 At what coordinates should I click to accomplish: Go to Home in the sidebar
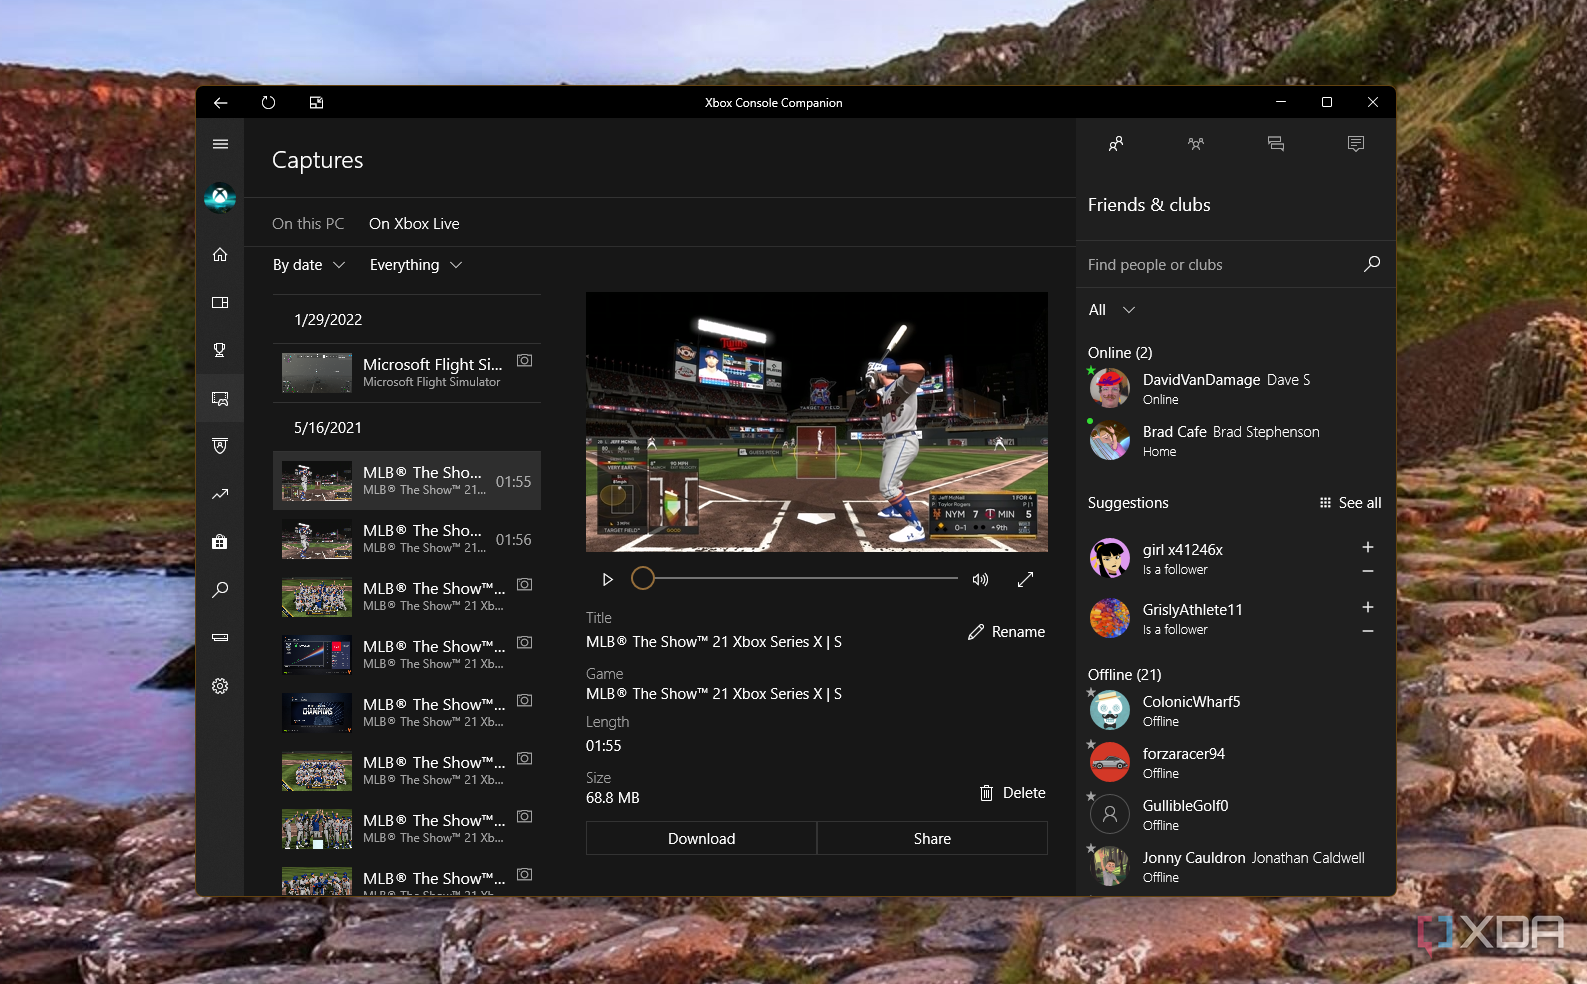click(220, 254)
